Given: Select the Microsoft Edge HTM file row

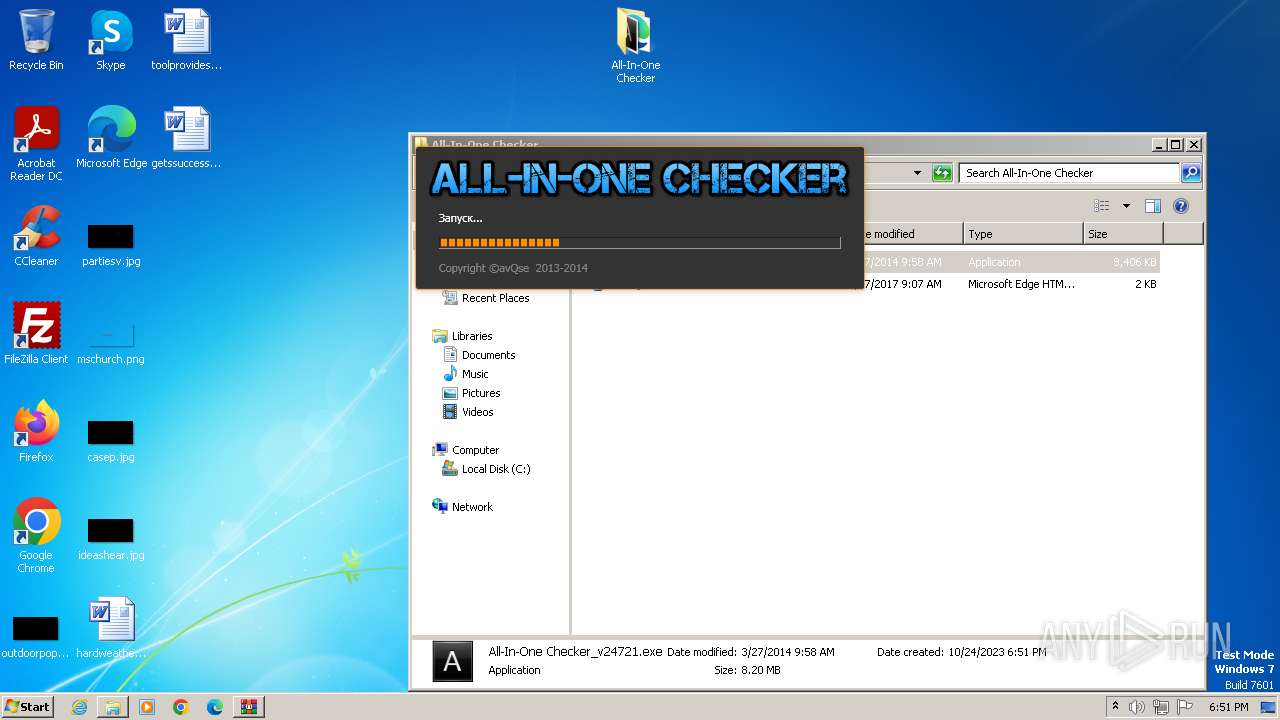Looking at the screenshot, I should tap(1010, 284).
